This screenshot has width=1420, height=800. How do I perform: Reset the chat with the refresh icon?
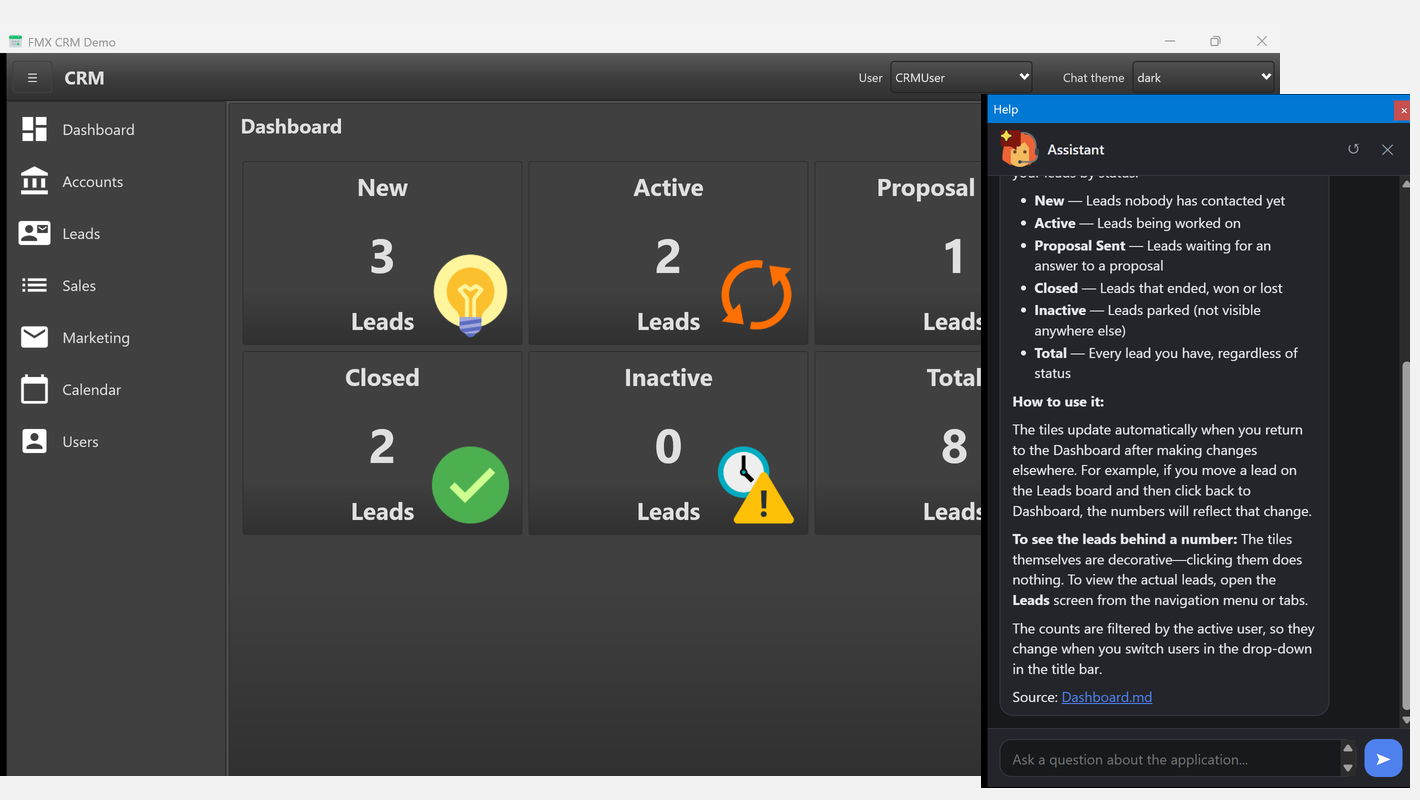coord(1353,149)
